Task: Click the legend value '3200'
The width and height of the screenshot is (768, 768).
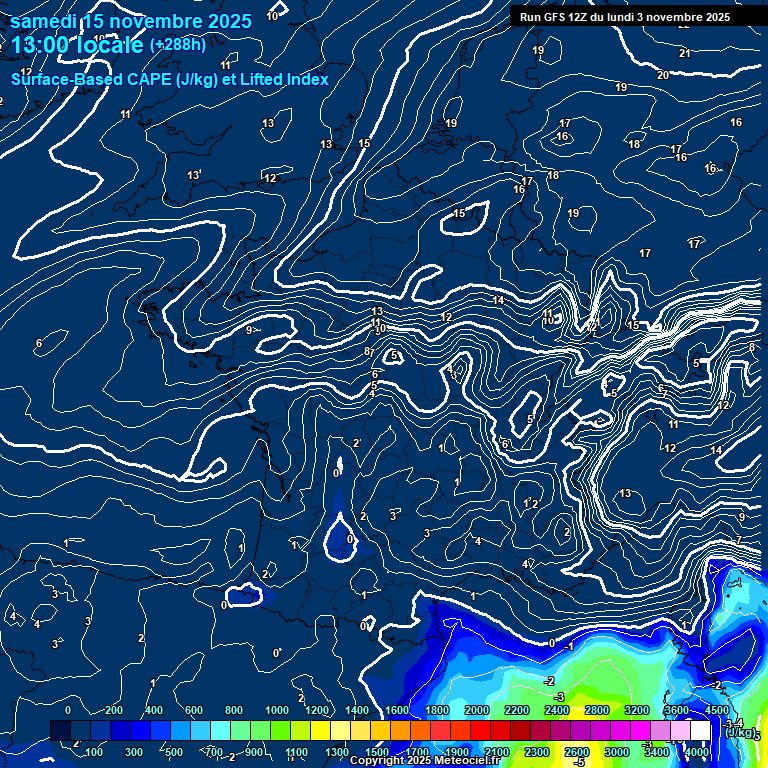Action: 637,710
